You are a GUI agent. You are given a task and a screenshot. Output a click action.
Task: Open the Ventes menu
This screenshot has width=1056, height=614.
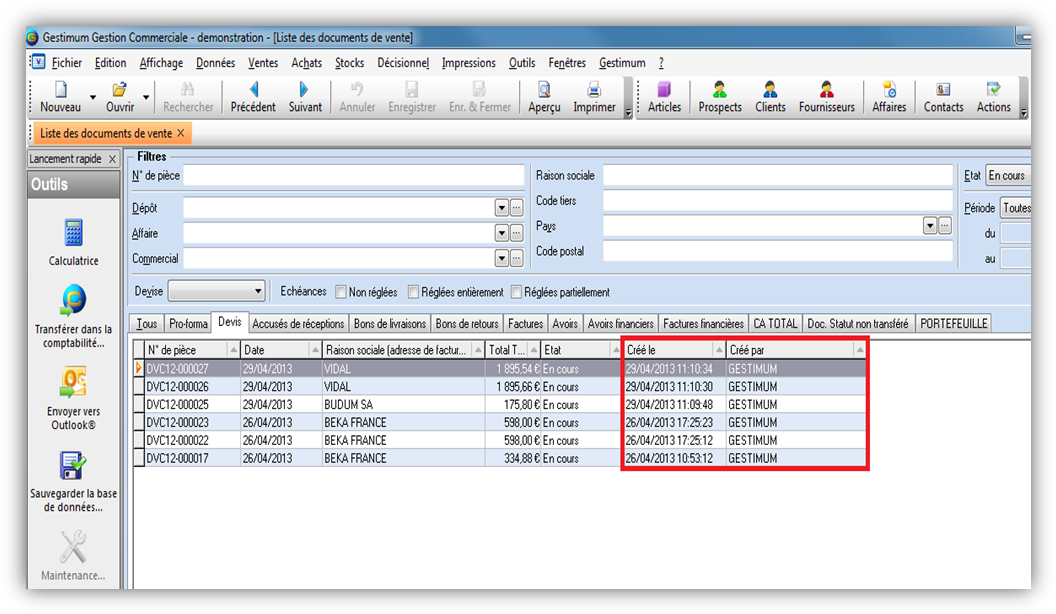pos(263,63)
